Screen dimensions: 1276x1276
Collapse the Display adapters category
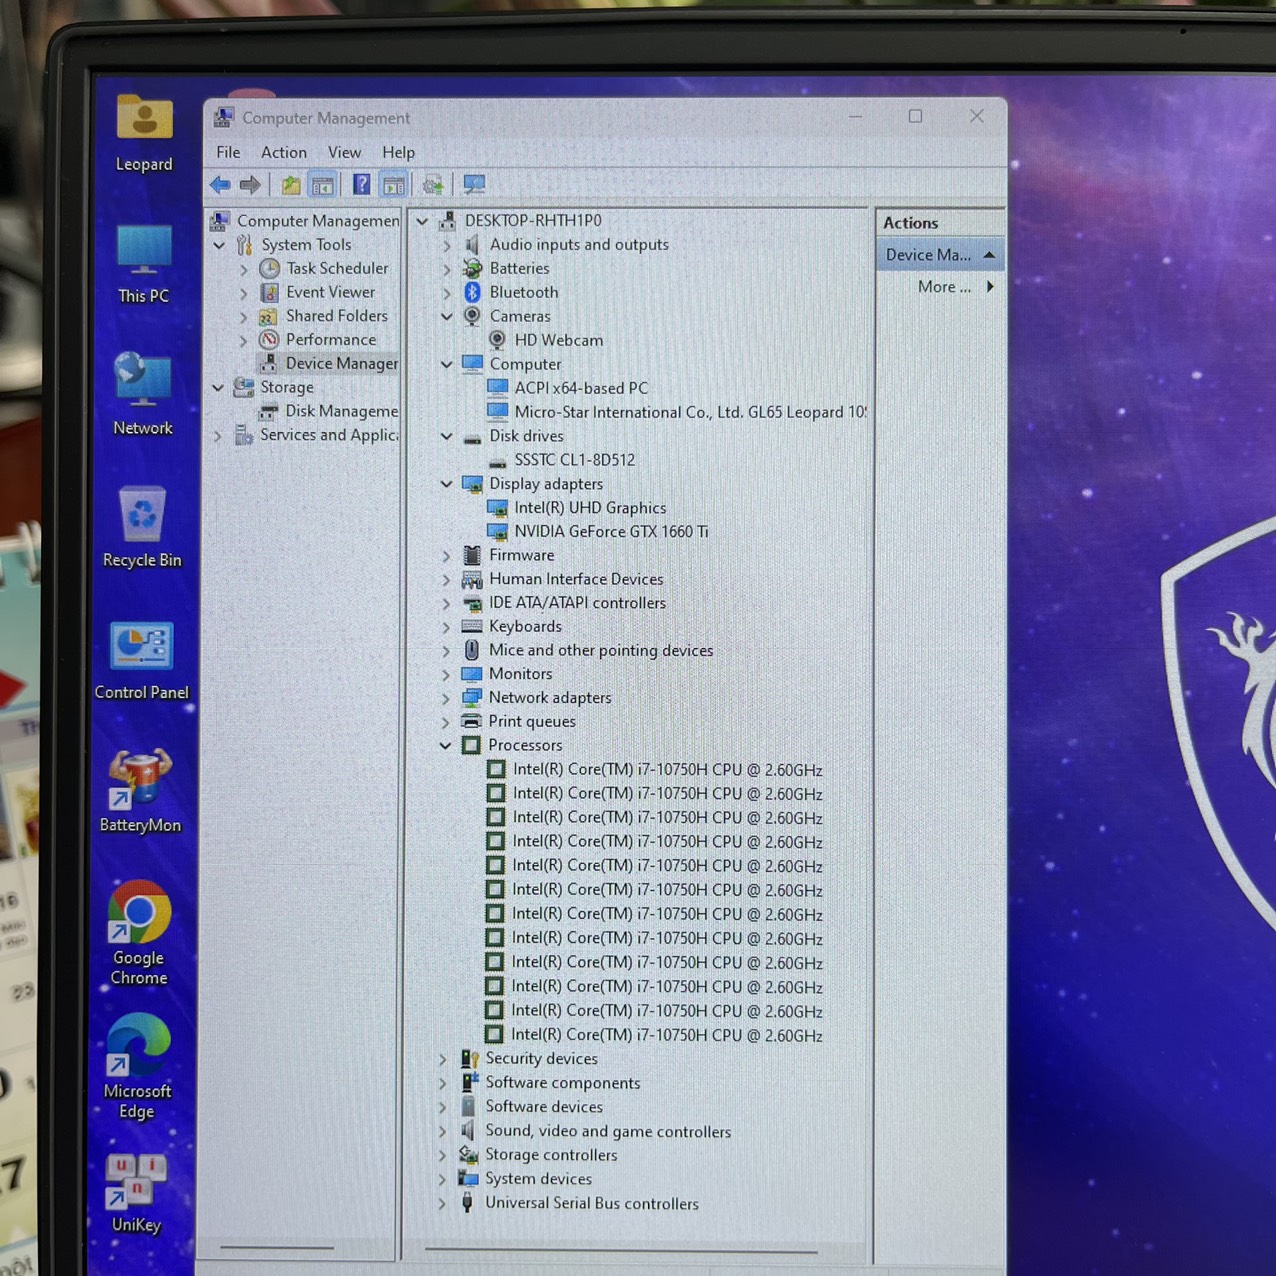[447, 484]
